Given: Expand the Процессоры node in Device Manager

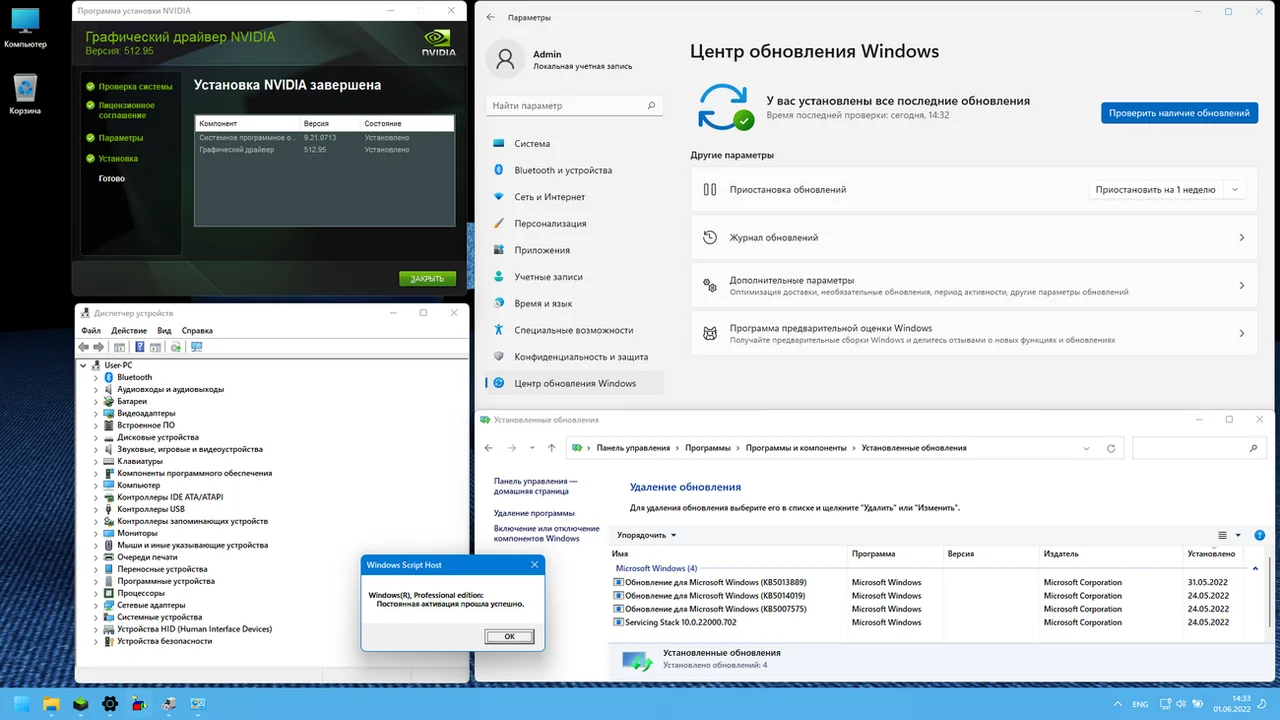Looking at the screenshot, I should coord(96,593).
